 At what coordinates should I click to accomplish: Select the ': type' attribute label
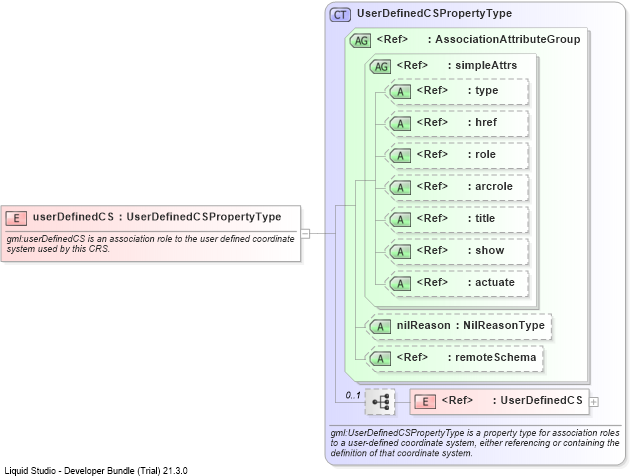point(483,90)
